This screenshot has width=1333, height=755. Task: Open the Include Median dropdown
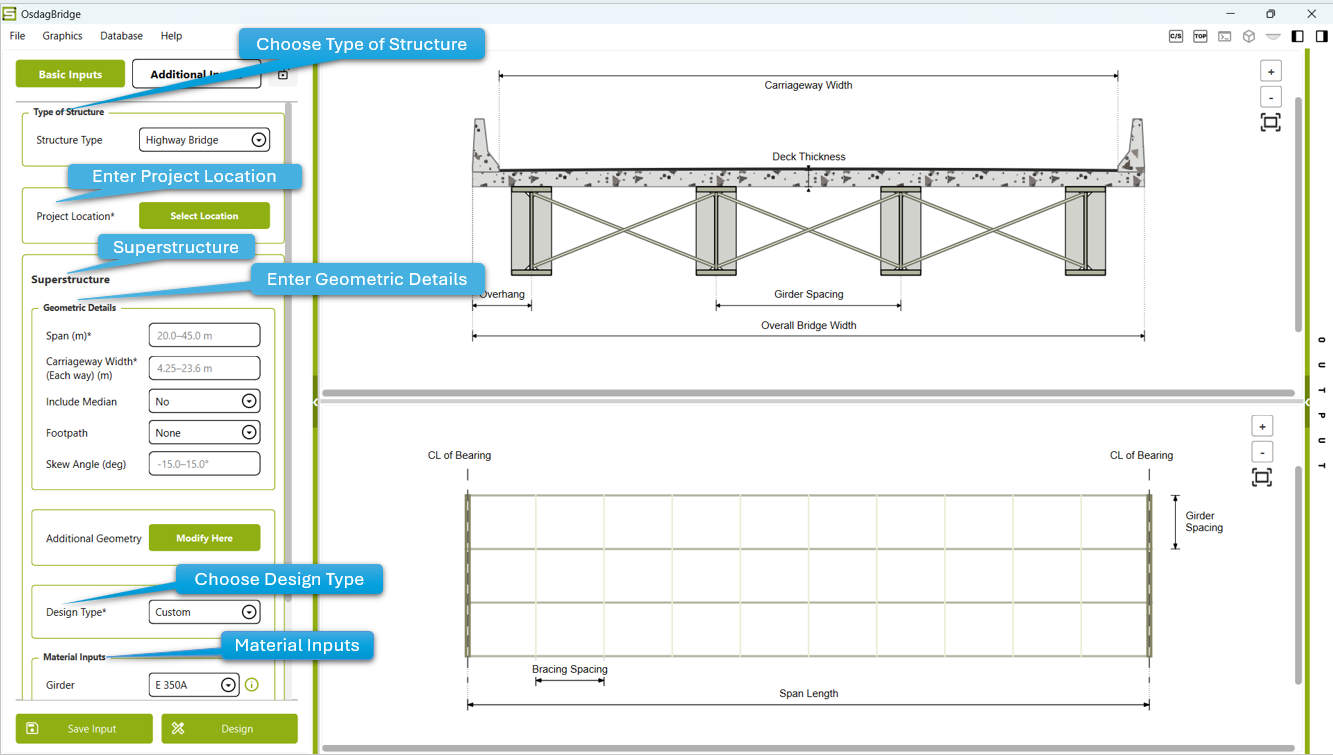tap(204, 401)
